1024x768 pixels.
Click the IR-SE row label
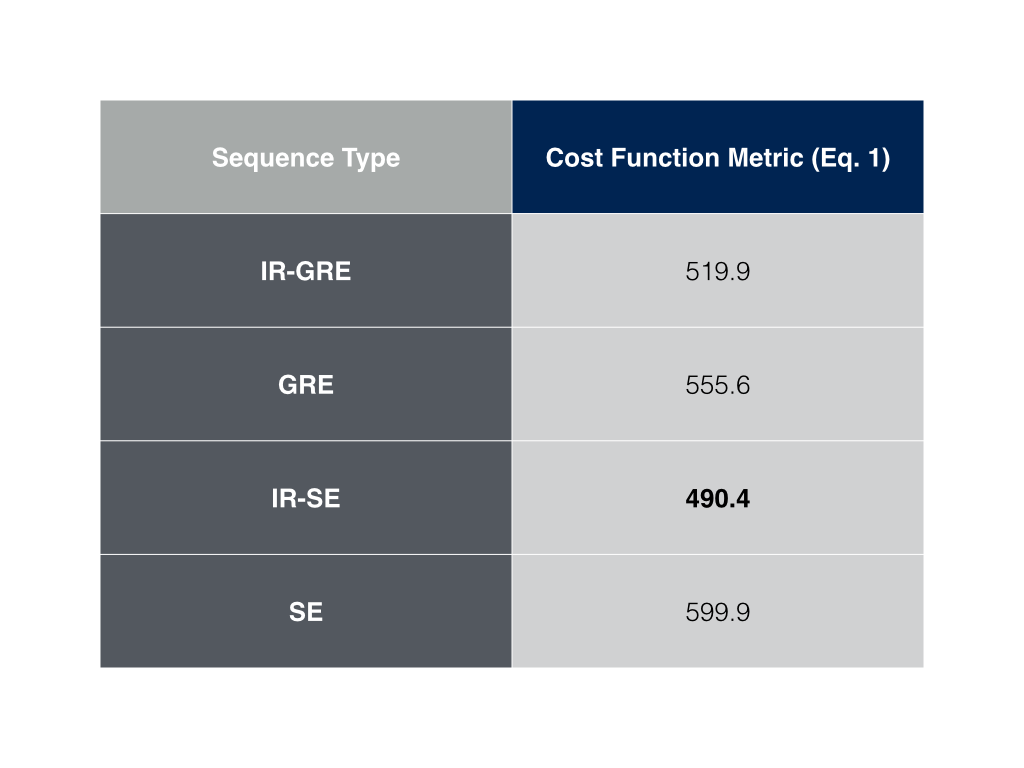pos(306,498)
